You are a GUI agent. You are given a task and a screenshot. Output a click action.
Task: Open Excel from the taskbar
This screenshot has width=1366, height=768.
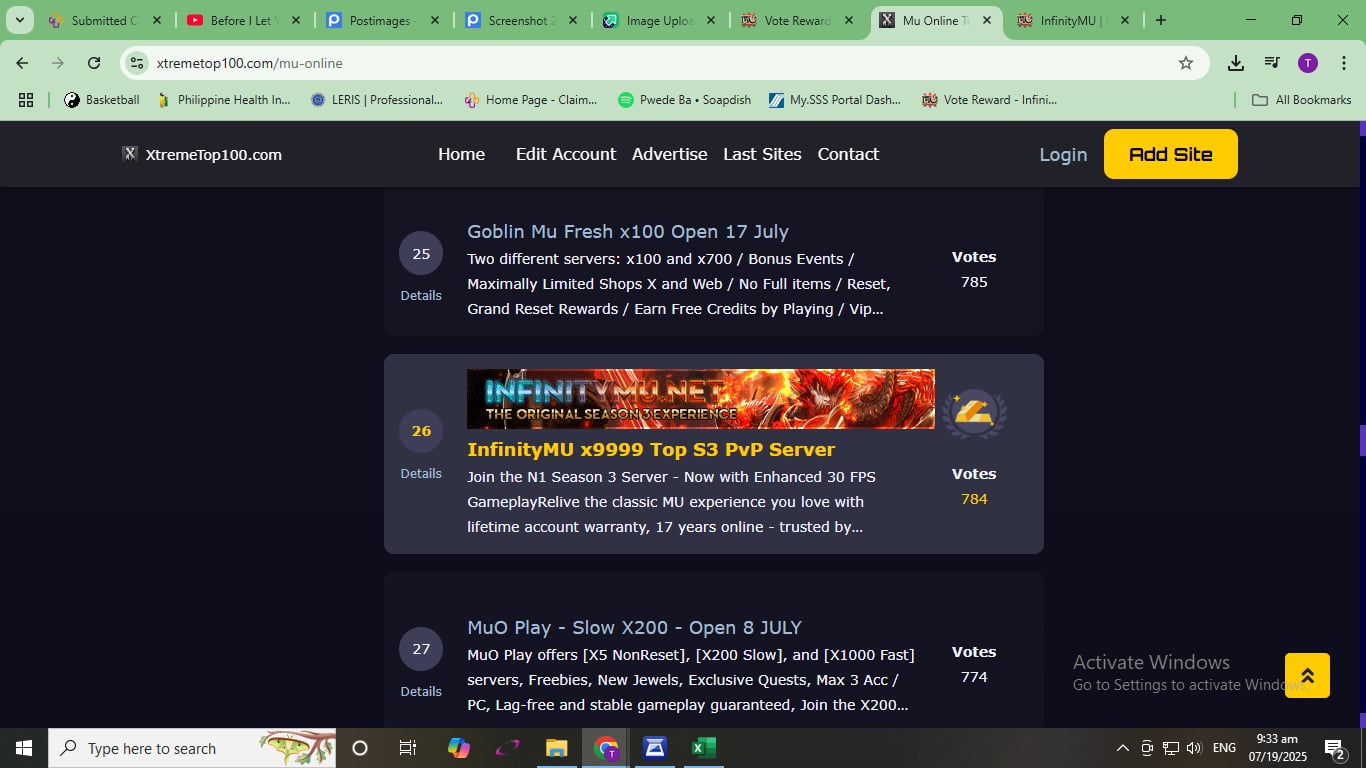point(704,748)
